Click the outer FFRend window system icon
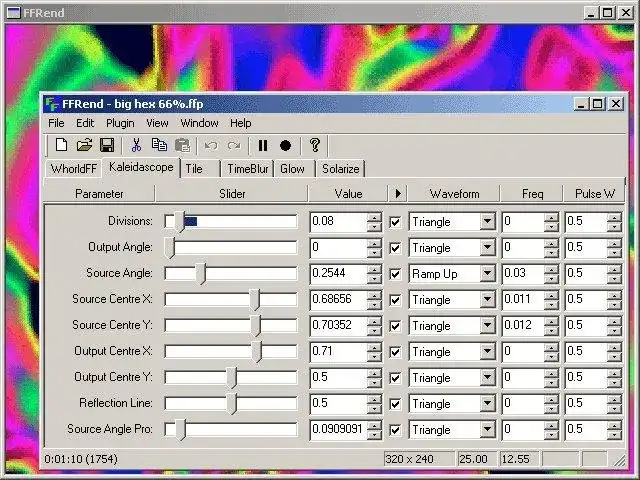Viewport: 640px width, 480px height. 13,13
